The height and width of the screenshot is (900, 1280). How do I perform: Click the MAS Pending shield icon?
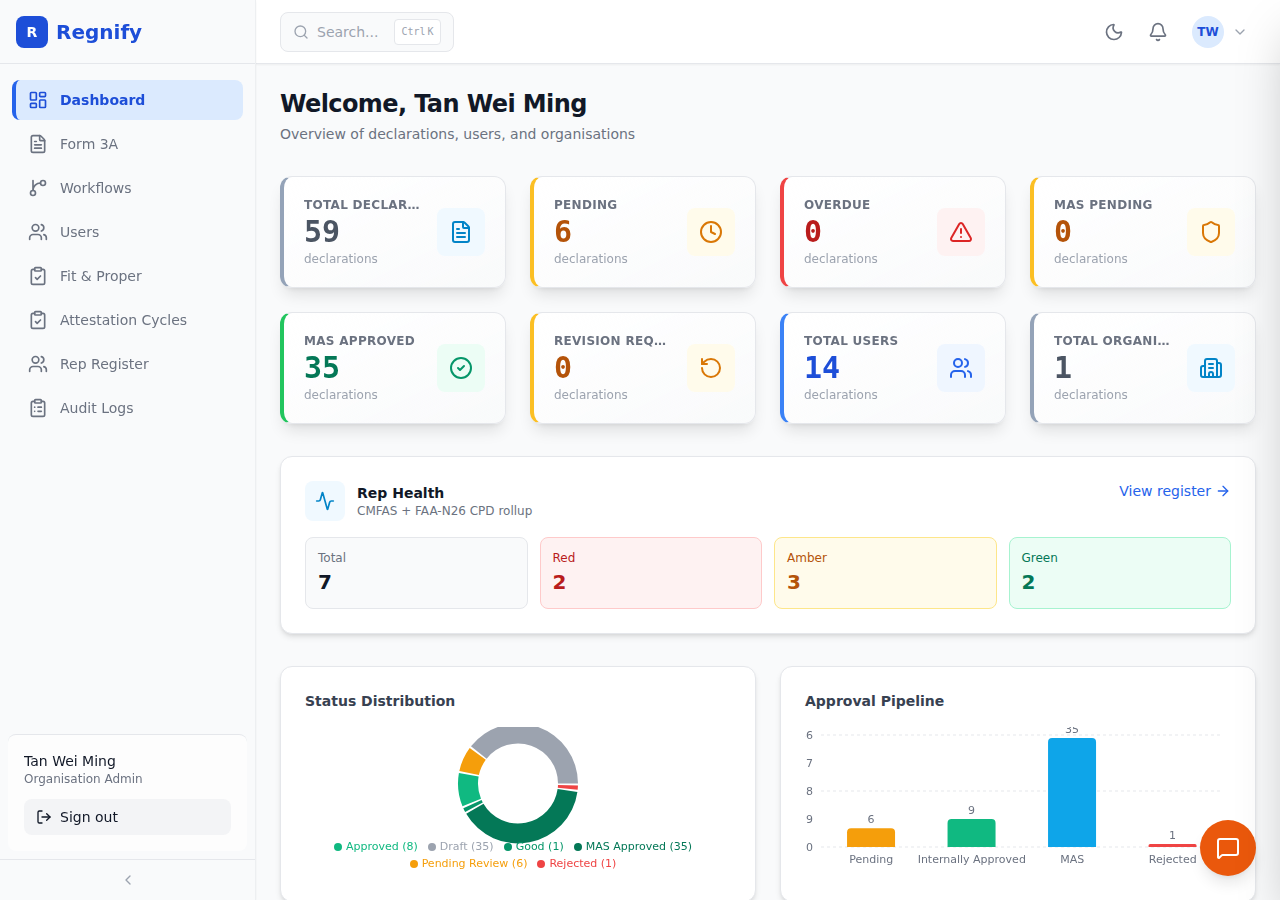click(1211, 232)
